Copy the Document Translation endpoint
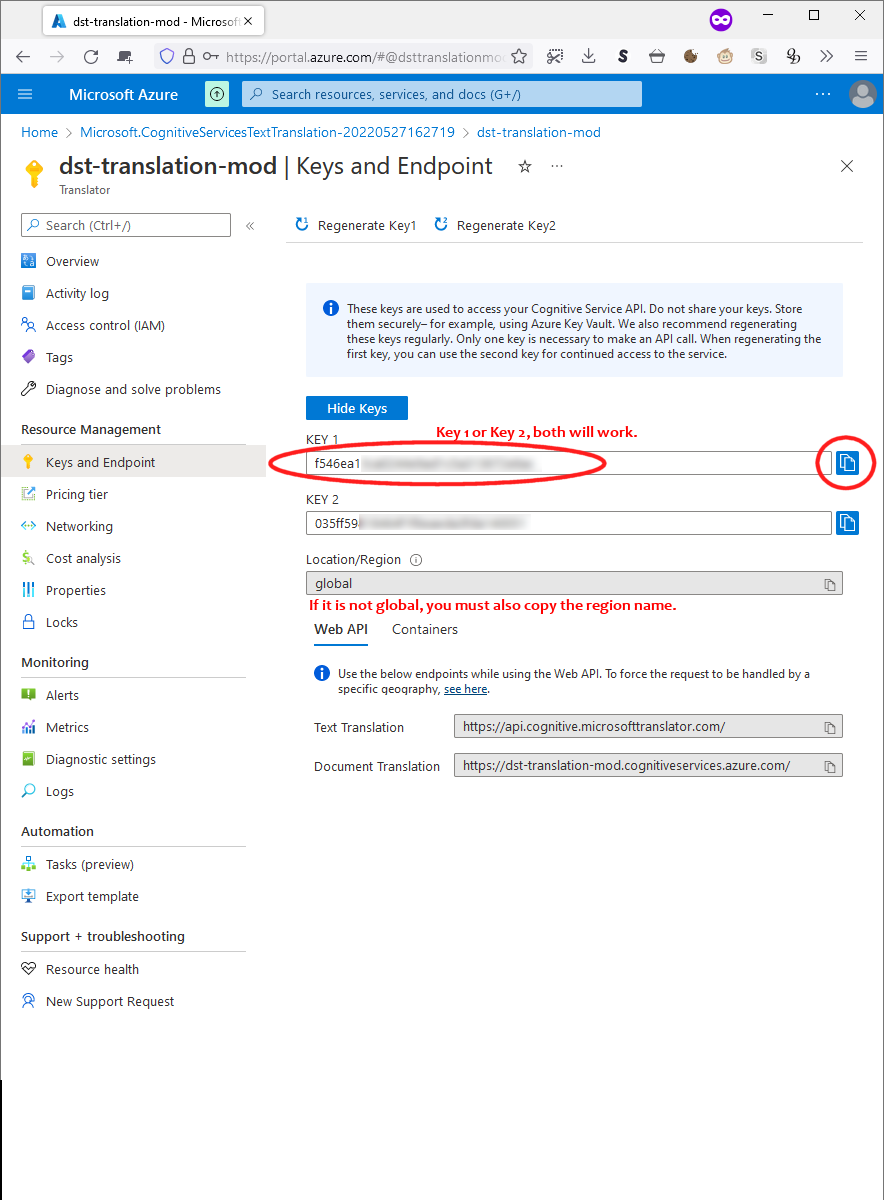This screenshot has height=1200, width=884. pyautogui.click(x=830, y=766)
